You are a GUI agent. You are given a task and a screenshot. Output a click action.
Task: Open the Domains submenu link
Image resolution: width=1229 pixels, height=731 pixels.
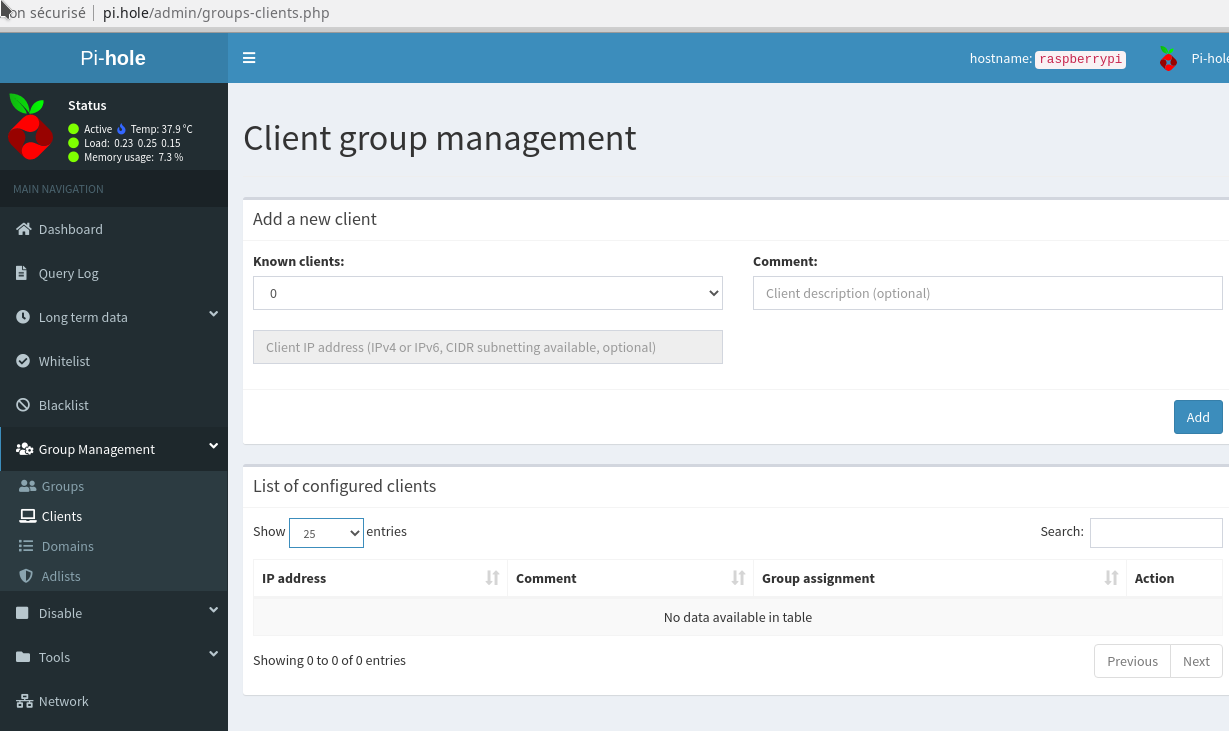point(114,546)
